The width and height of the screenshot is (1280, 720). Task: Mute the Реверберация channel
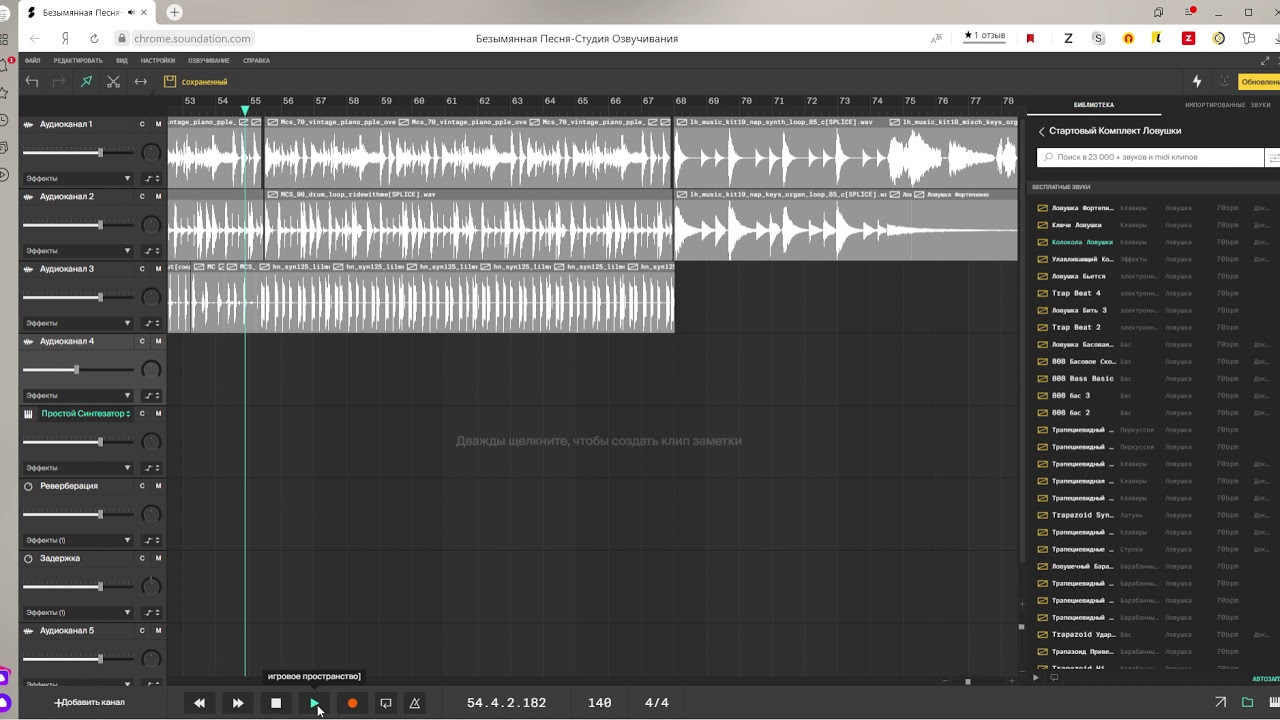158,486
